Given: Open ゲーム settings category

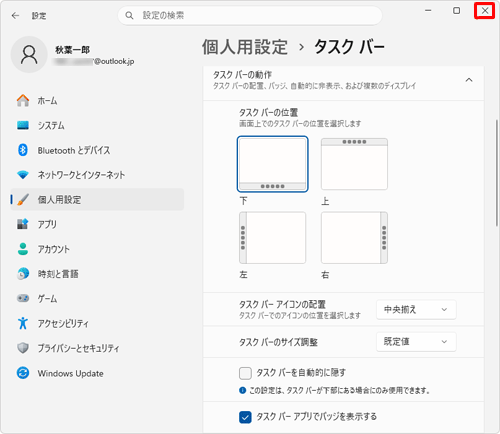Looking at the screenshot, I should click(x=97, y=298).
